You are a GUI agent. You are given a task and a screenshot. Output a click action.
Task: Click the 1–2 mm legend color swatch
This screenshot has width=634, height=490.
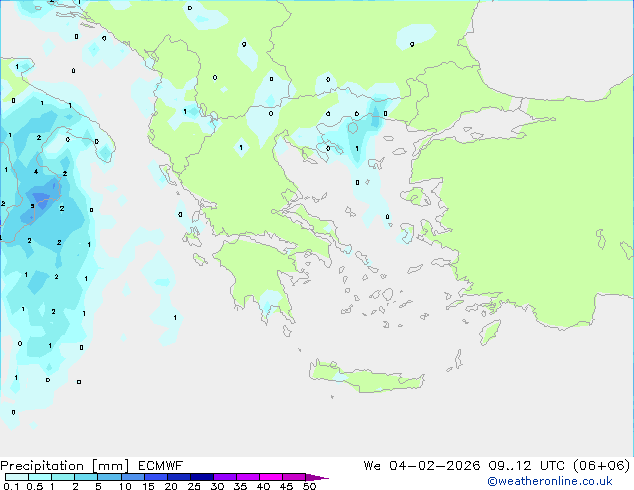(x=63, y=477)
